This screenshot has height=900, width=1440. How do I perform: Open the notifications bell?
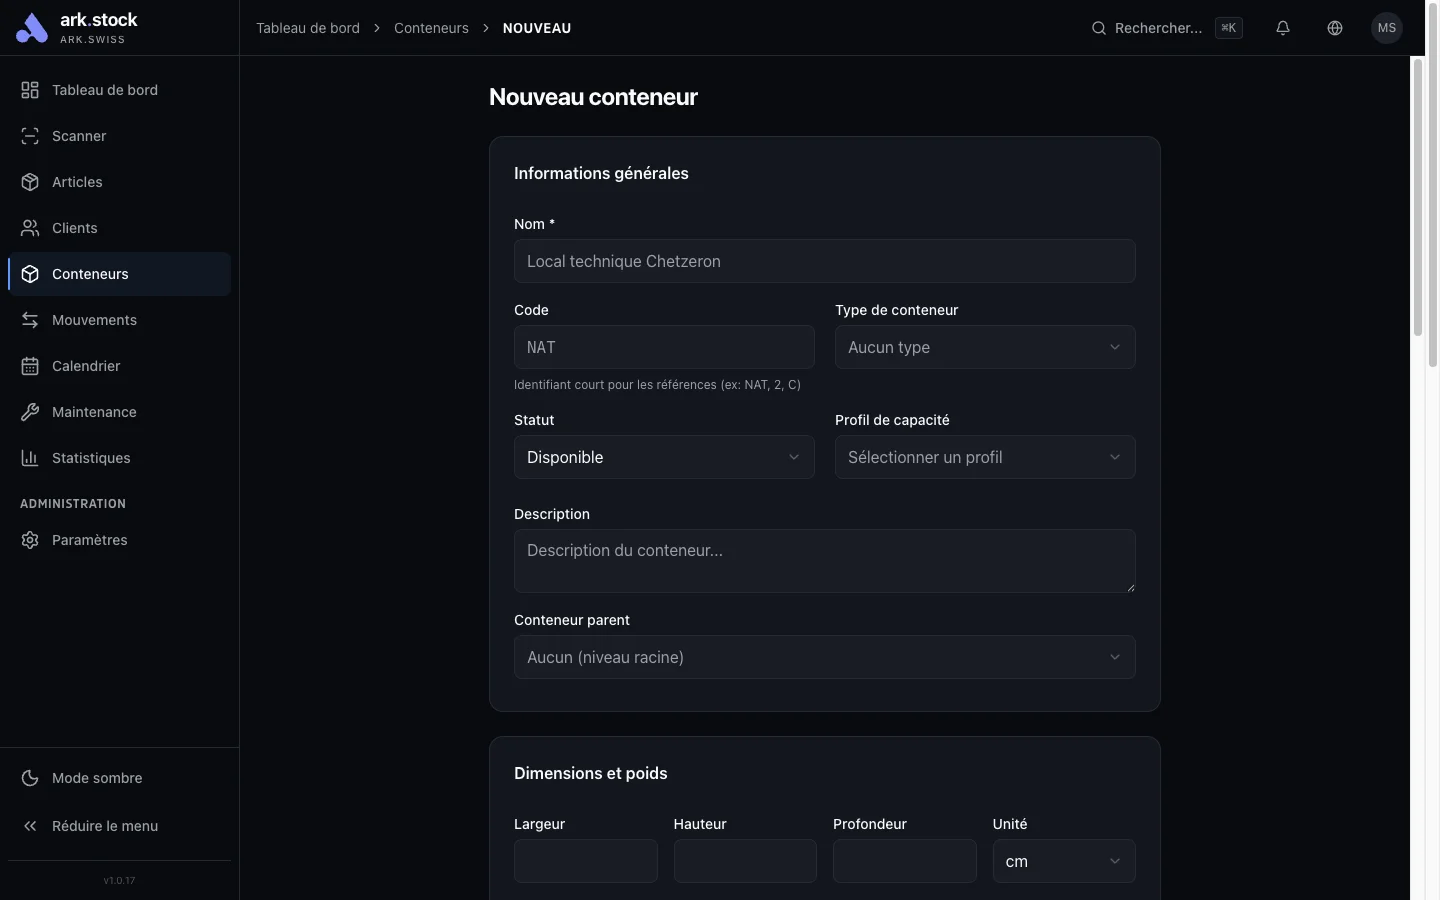[x=1283, y=28]
